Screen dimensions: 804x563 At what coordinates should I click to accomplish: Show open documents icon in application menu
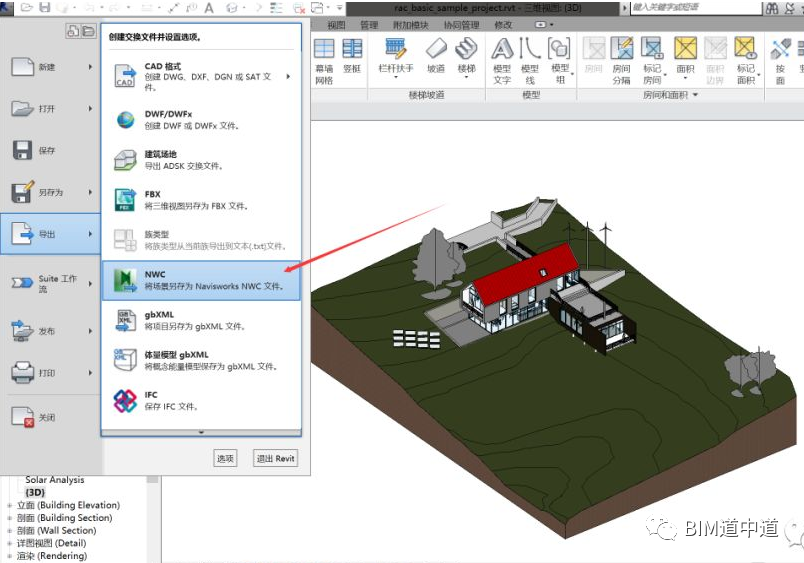(x=88, y=31)
